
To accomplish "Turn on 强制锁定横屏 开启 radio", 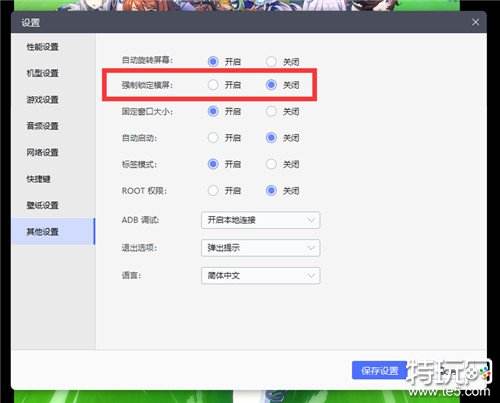I will click(213, 85).
